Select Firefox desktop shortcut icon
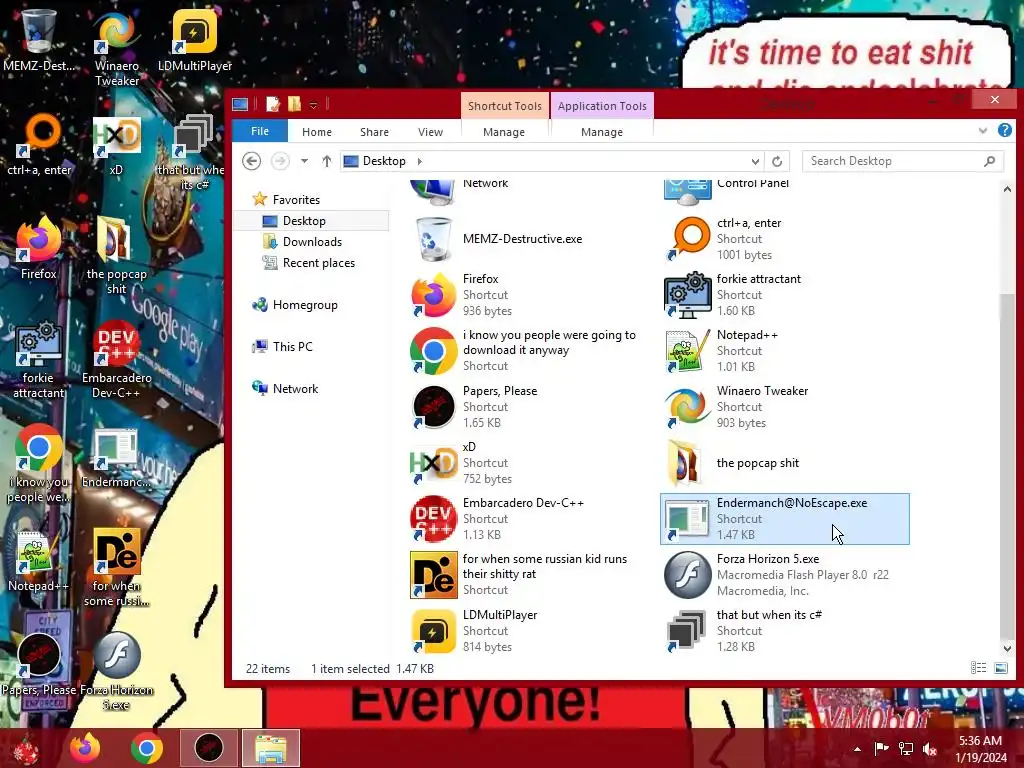This screenshot has height=768, width=1024. click(x=39, y=248)
